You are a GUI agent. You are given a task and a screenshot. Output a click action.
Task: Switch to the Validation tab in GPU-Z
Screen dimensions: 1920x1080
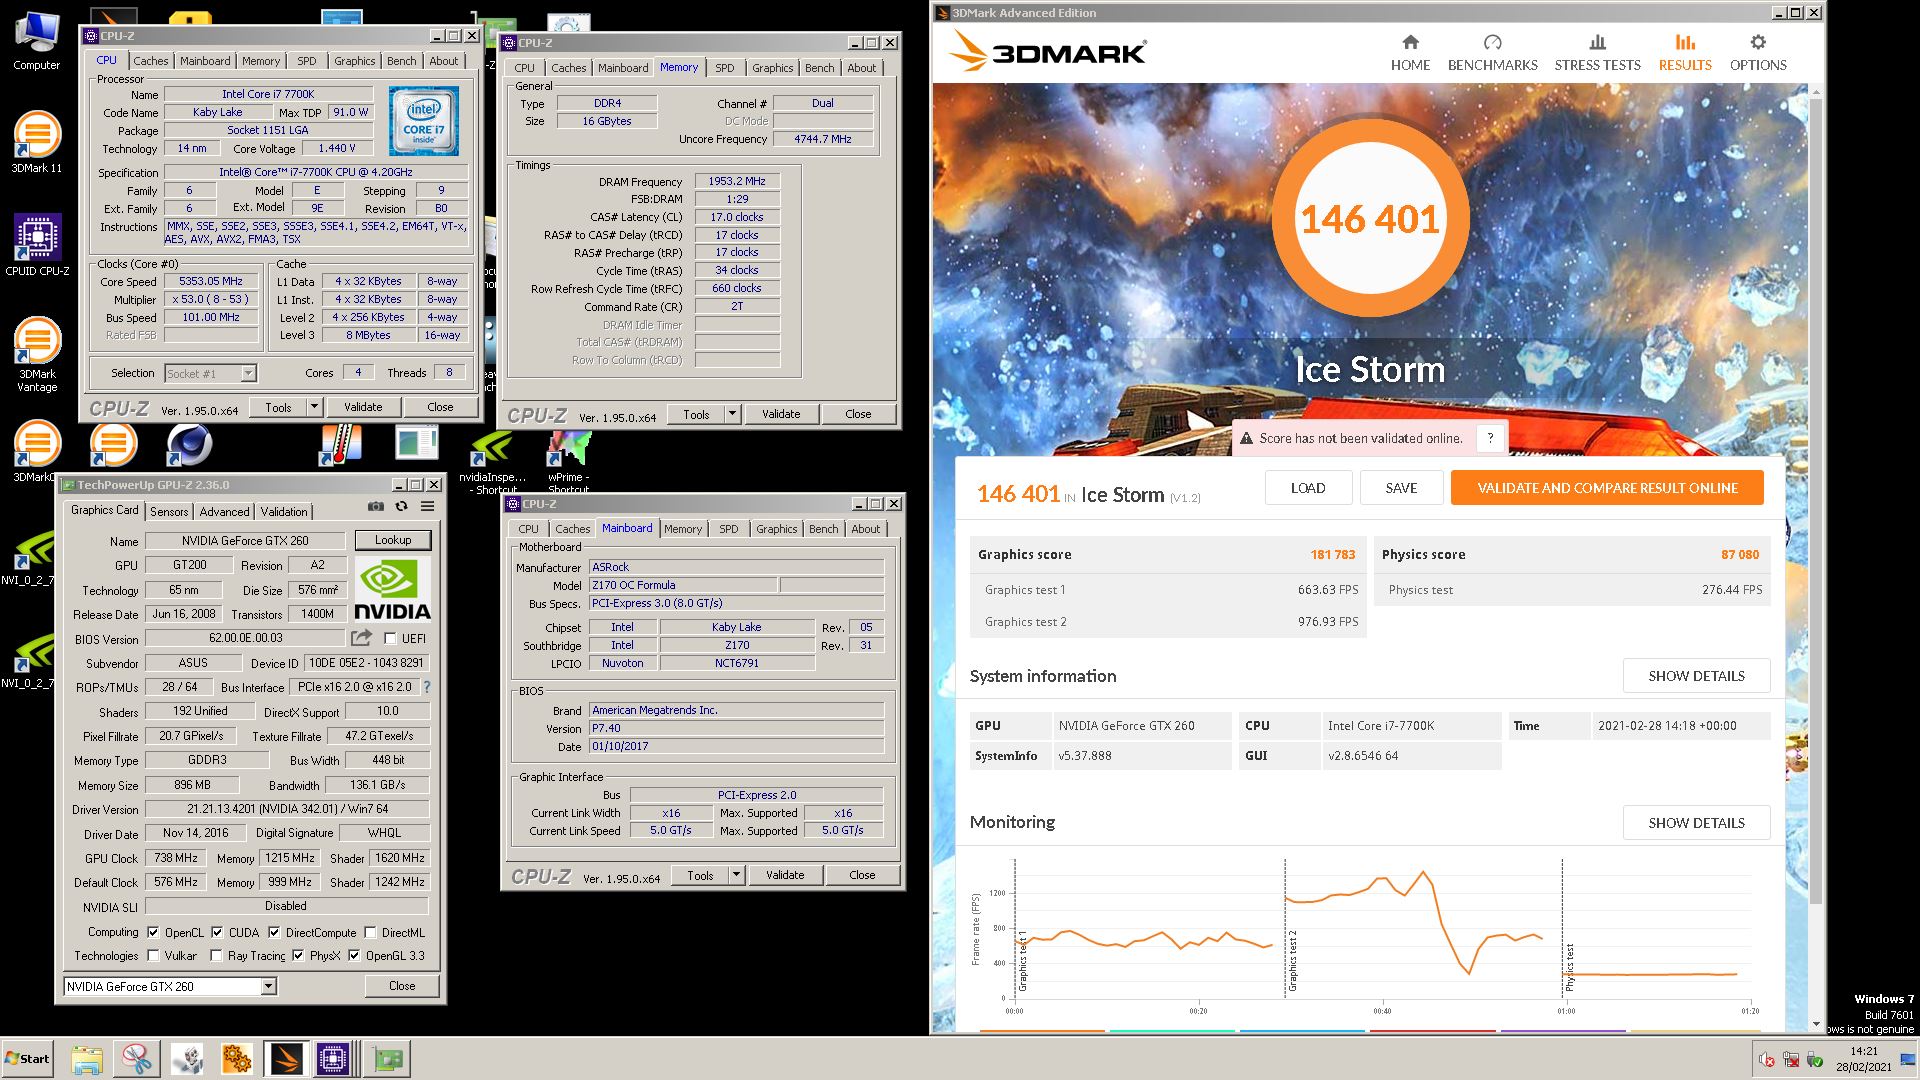click(284, 511)
